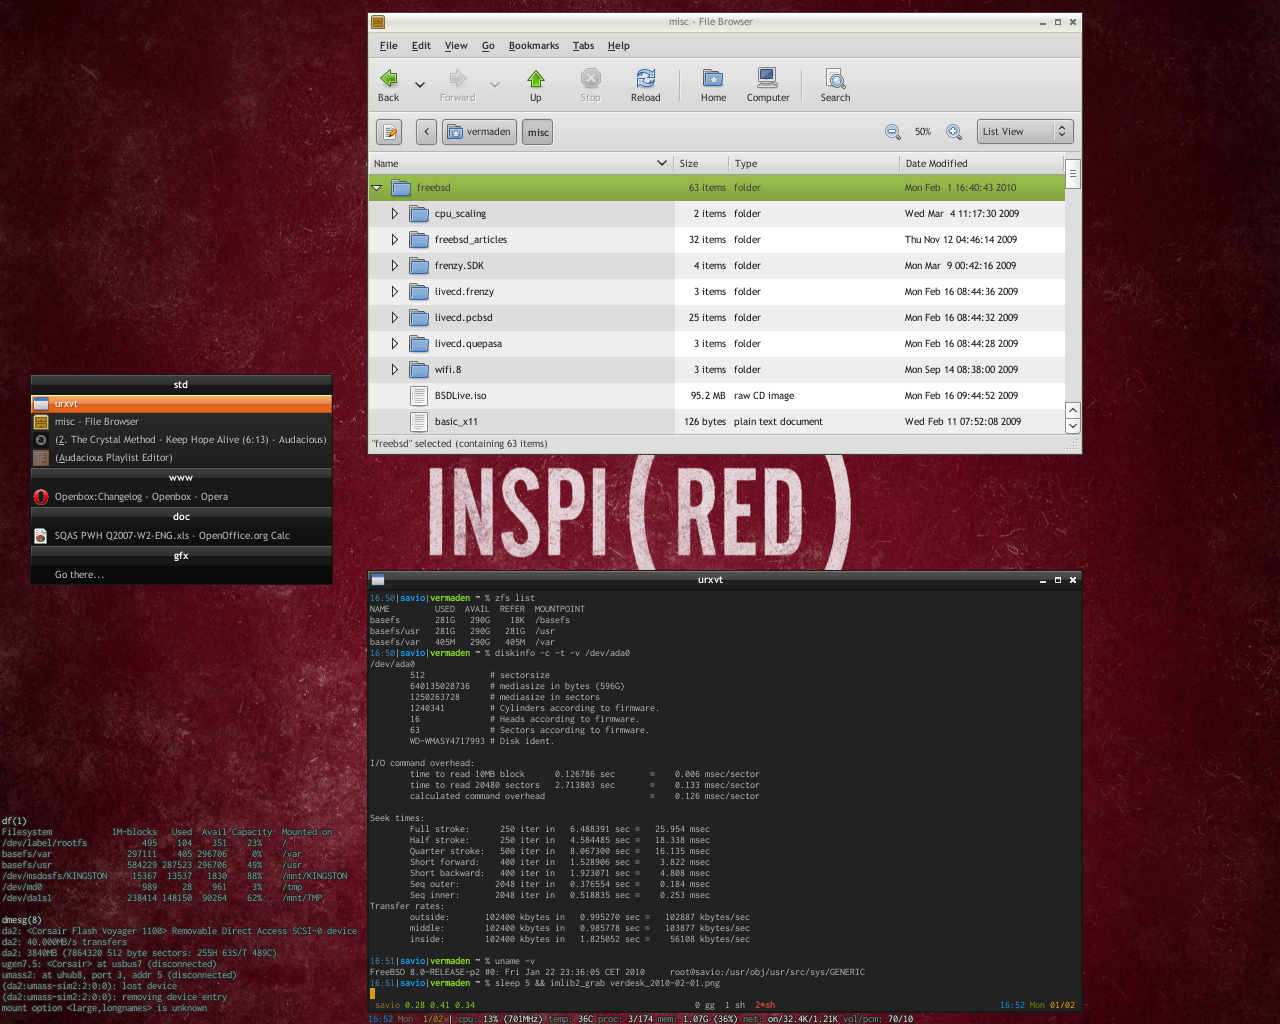This screenshot has height=1024, width=1280.
Task: Expand the cpu_scaling folder
Action: click(395, 214)
